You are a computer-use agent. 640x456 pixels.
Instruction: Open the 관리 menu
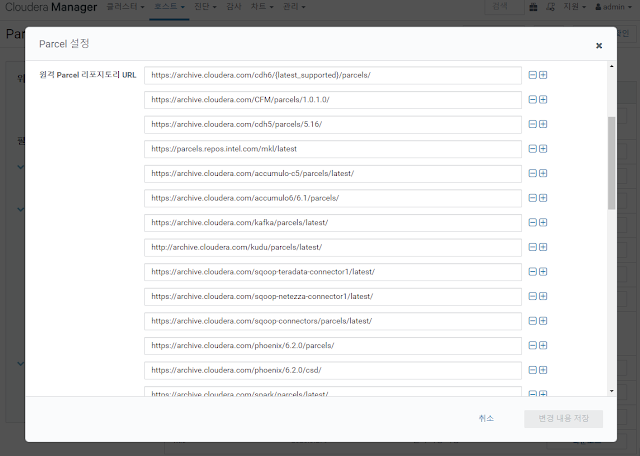(x=294, y=7)
